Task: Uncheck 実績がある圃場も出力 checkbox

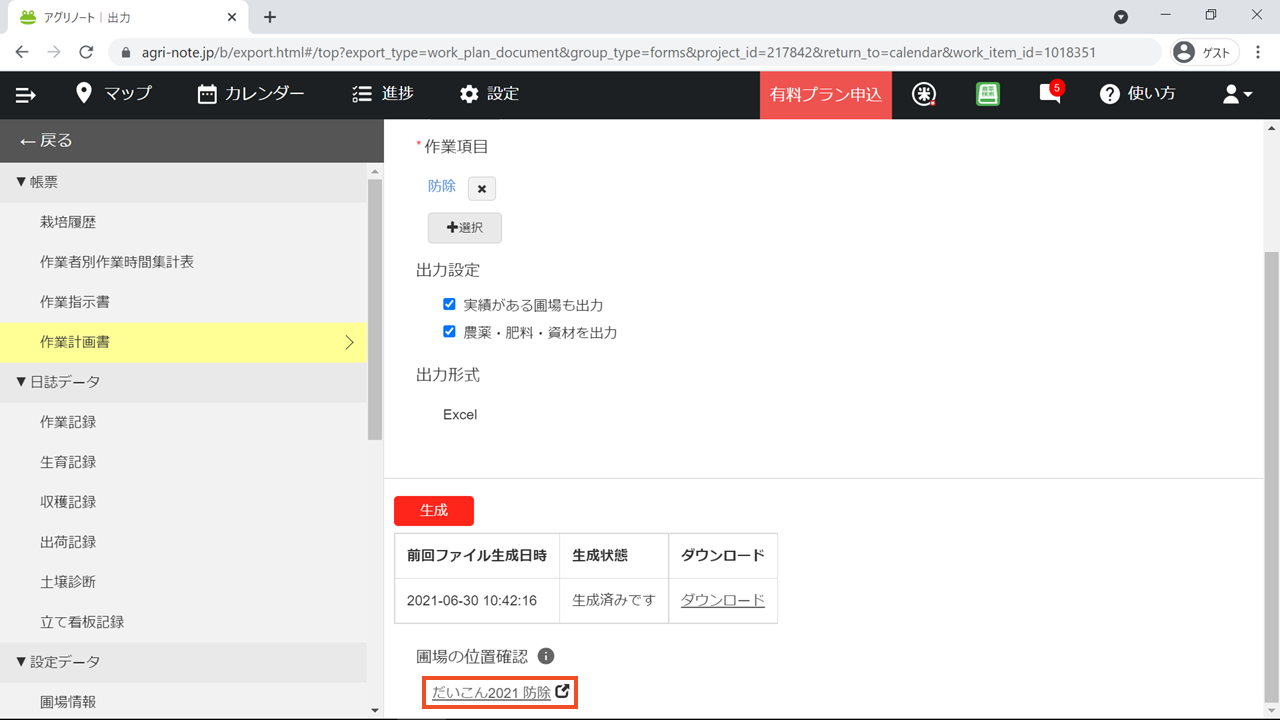Action: click(449, 304)
